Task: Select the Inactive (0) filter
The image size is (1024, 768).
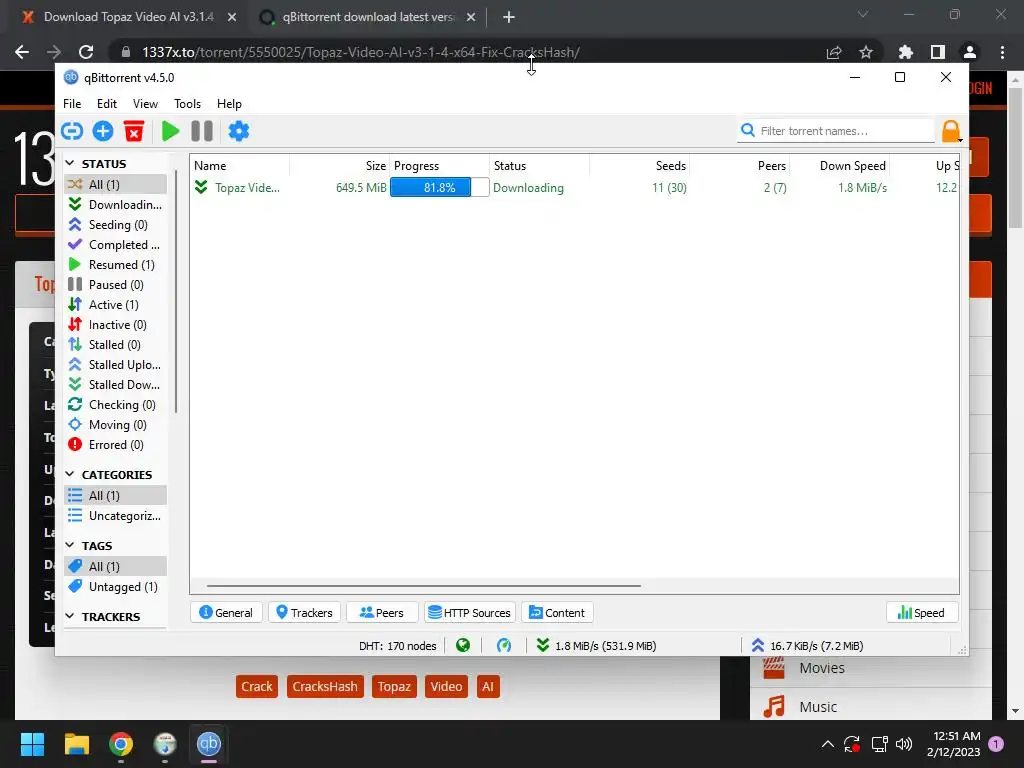Action: [116, 325]
